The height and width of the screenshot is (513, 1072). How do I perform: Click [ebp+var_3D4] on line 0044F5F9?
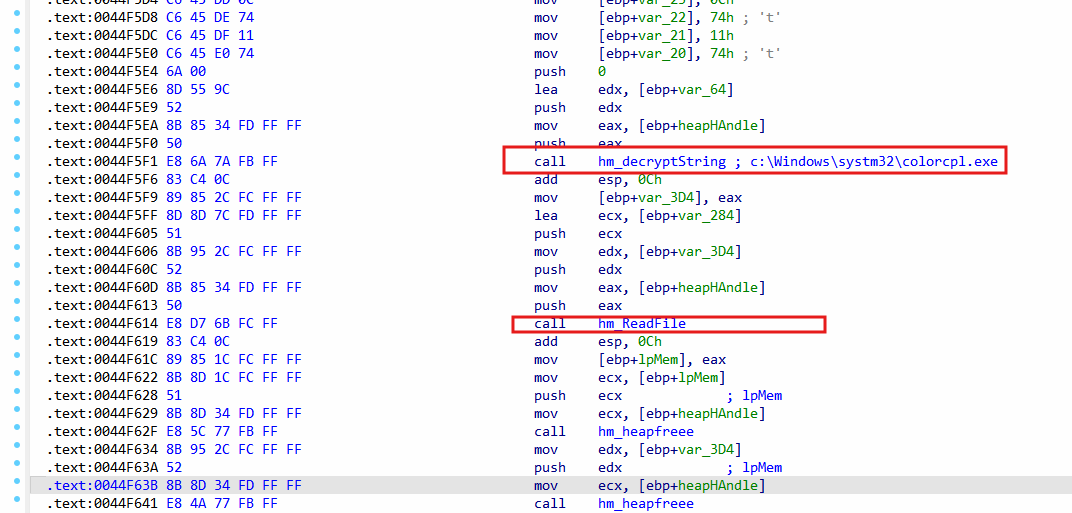651,198
